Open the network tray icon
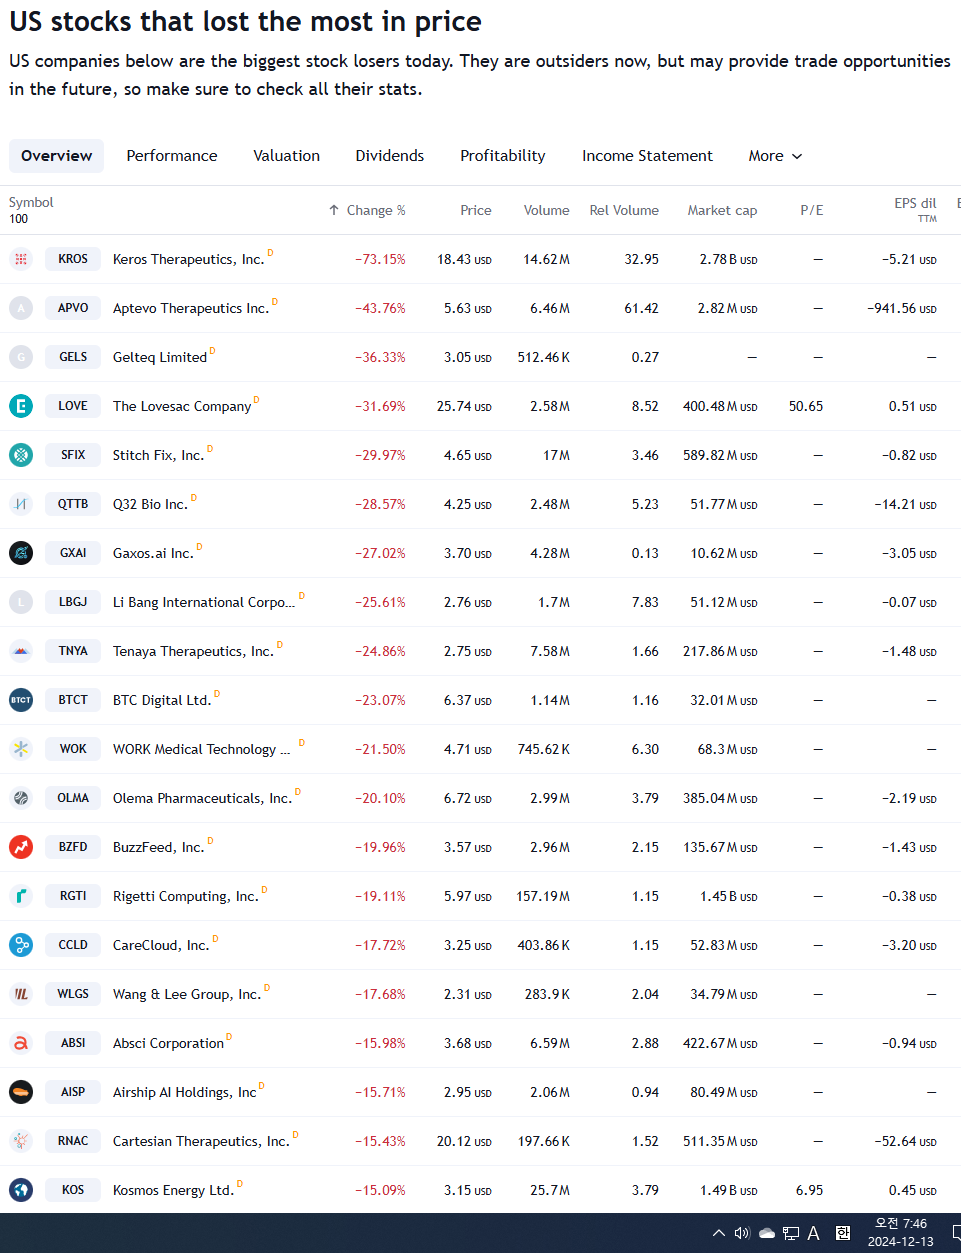Image resolution: width=961 pixels, height=1253 pixels. pyautogui.click(x=791, y=1233)
